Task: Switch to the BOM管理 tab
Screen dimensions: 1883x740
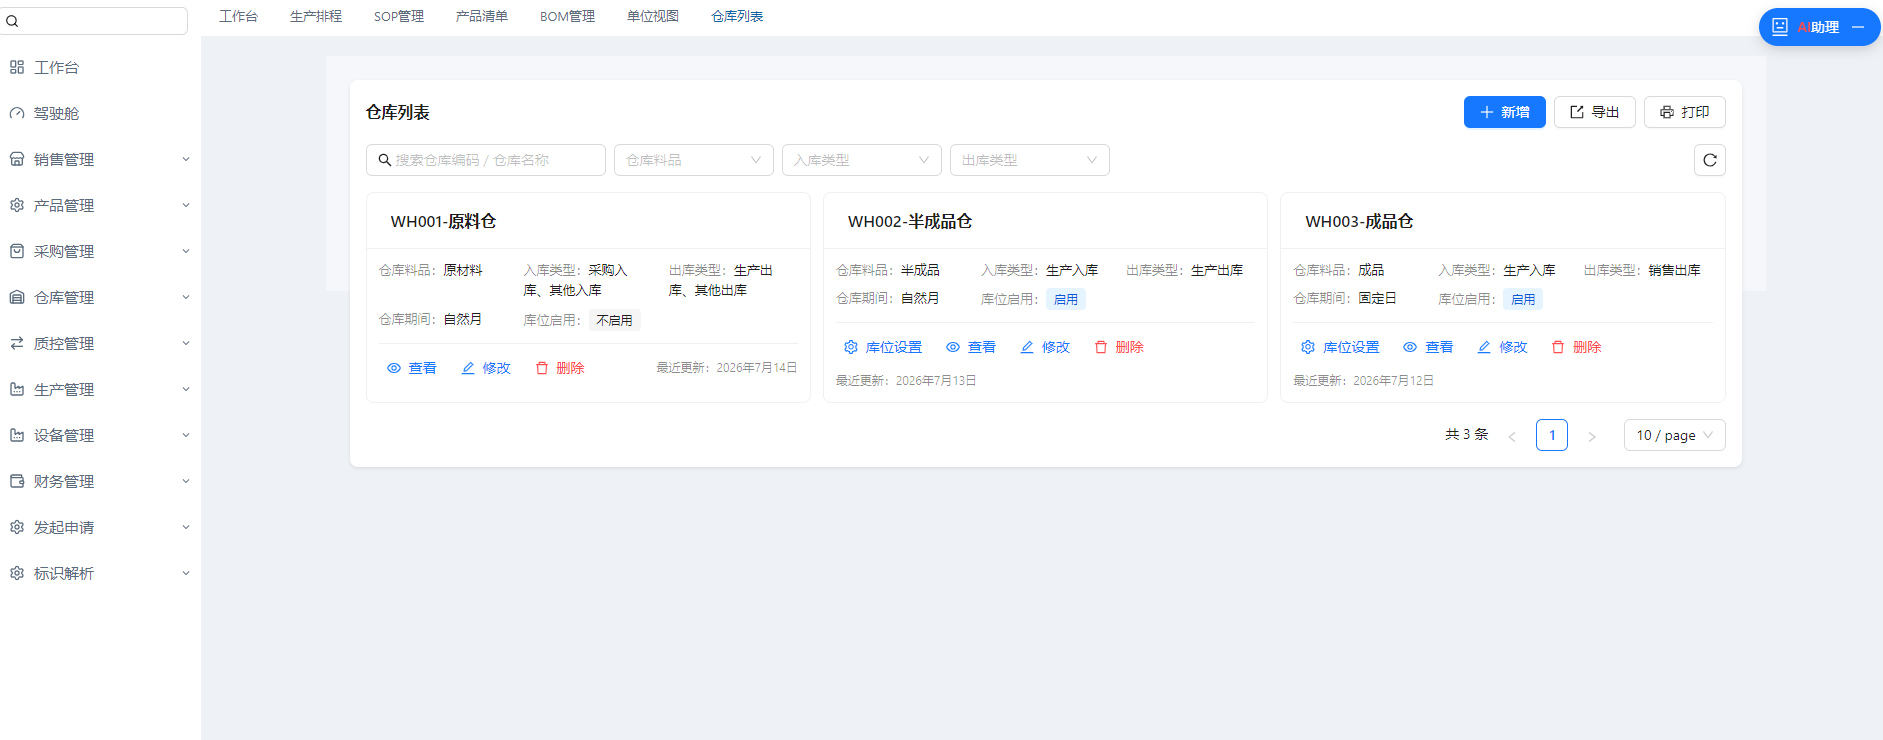Action: (x=567, y=16)
